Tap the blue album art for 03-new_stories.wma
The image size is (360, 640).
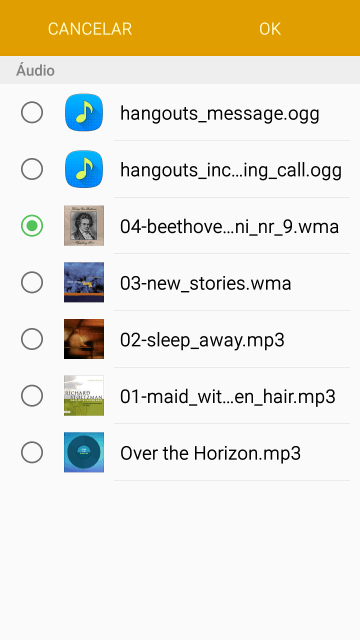coord(84,282)
